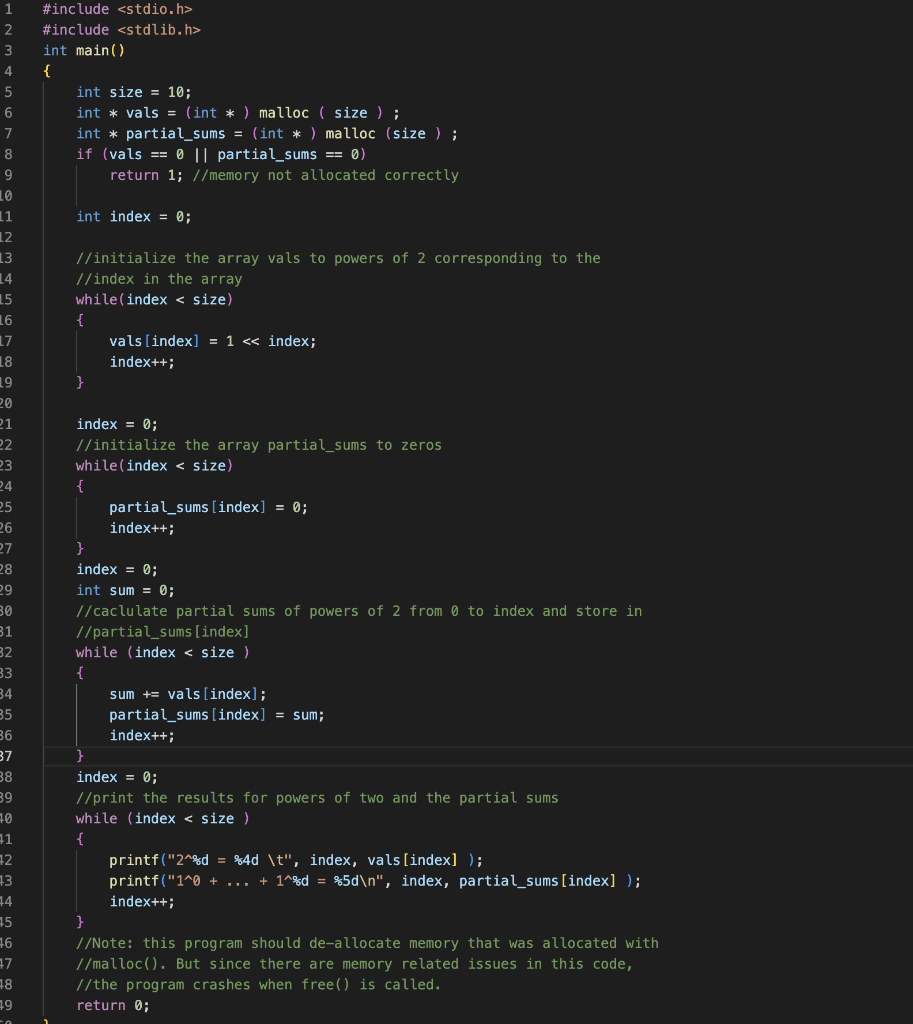Click line number 49 near the bottom

click(x=8, y=1005)
